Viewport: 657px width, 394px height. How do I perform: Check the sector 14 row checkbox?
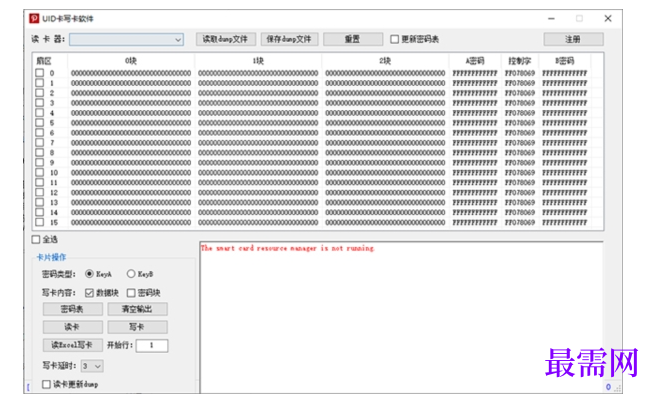pyautogui.click(x=40, y=212)
